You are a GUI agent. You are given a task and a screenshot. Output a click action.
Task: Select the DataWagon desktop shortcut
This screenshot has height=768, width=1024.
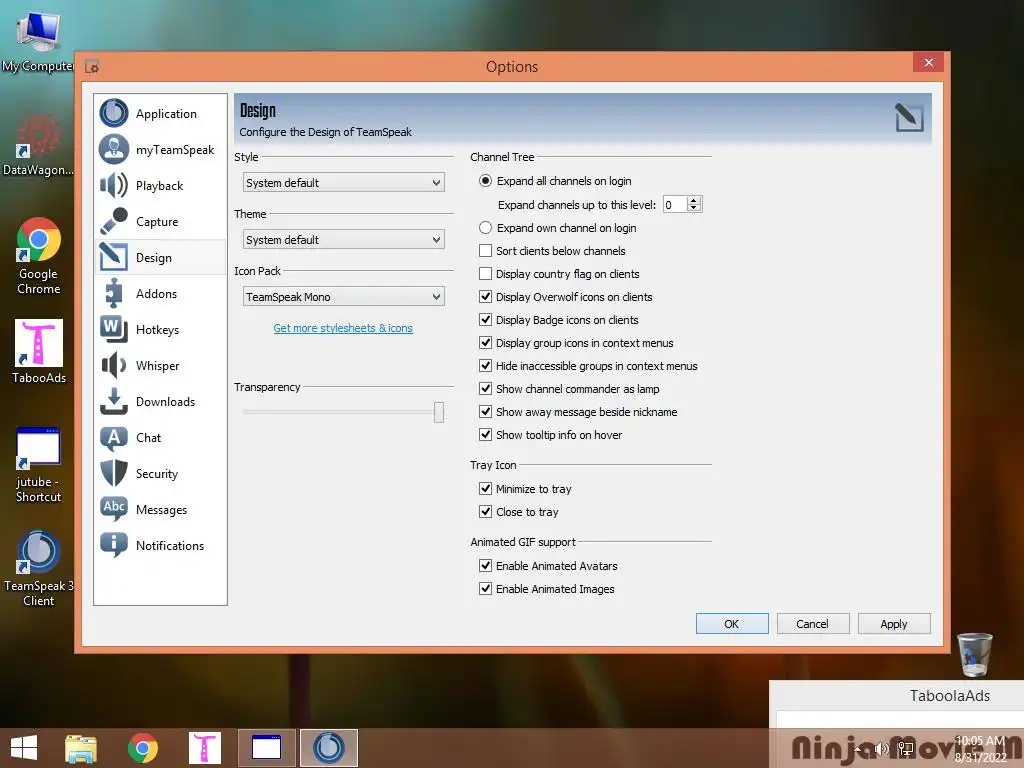37,145
